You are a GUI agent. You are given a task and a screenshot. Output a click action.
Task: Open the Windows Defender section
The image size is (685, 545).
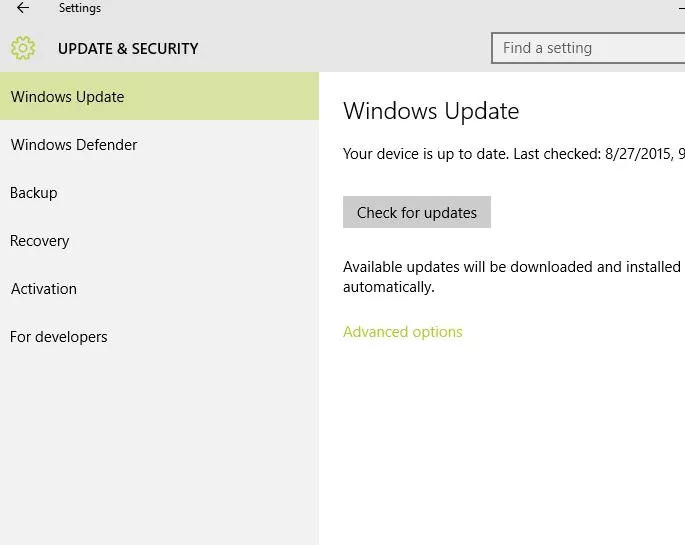click(74, 145)
